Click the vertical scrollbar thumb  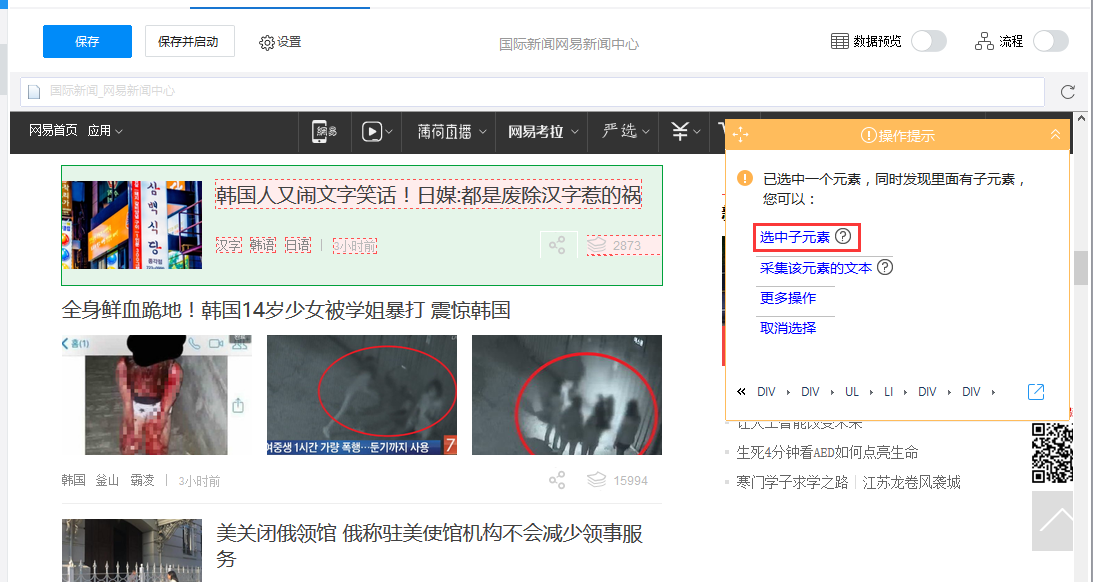pyautogui.click(x=1081, y=268)
